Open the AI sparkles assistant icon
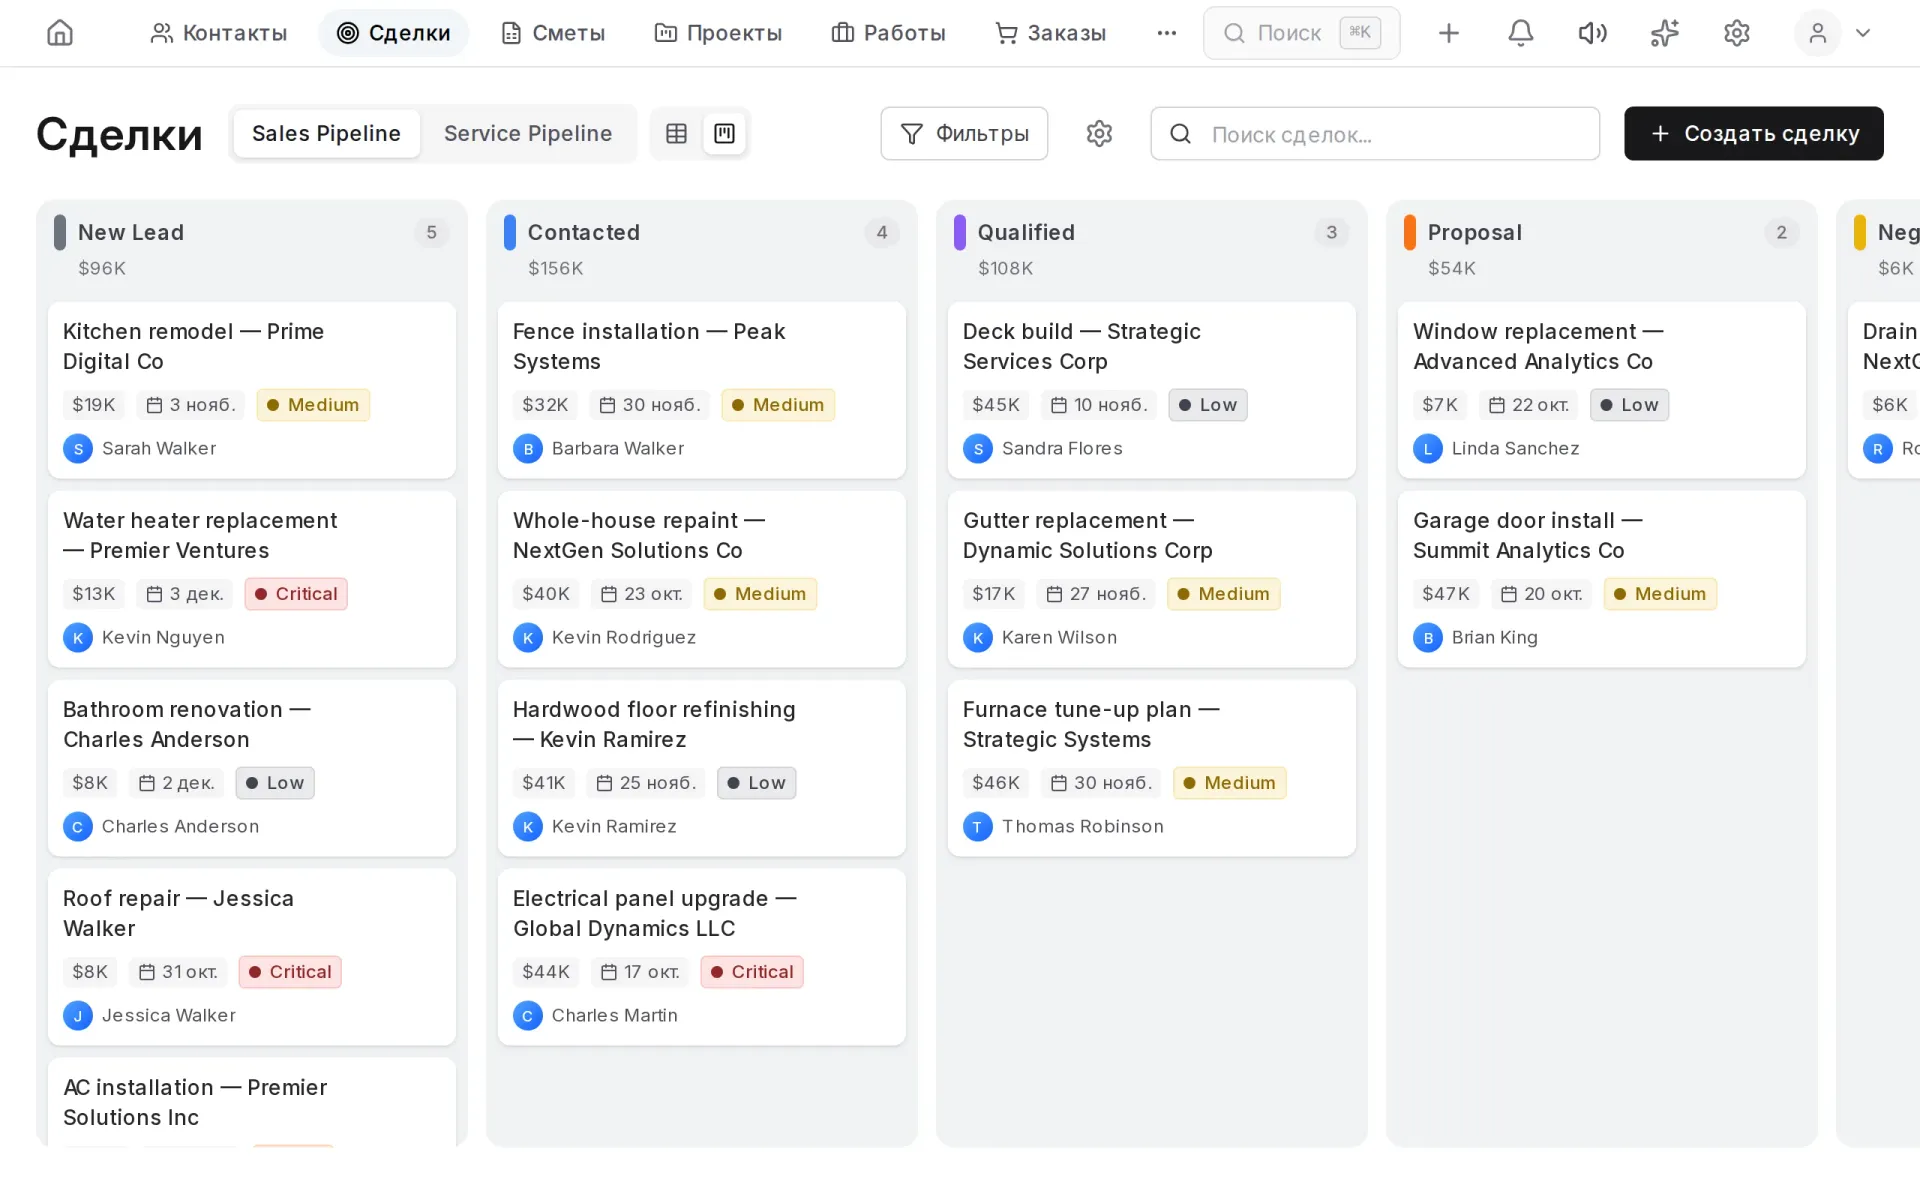The image size is (1920, 1200). pos(1664,33)
